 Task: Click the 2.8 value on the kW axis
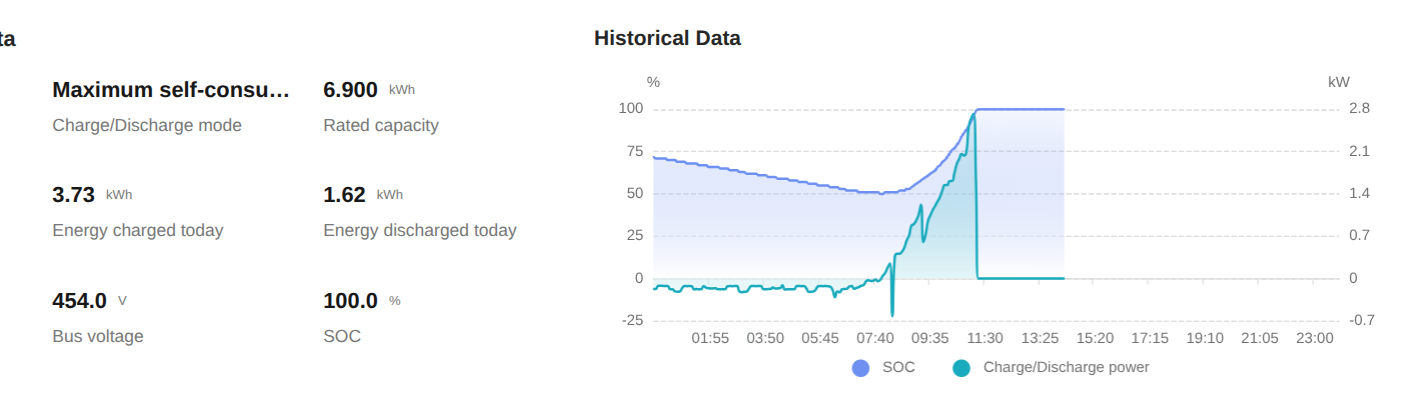(x=1359, y=108)
